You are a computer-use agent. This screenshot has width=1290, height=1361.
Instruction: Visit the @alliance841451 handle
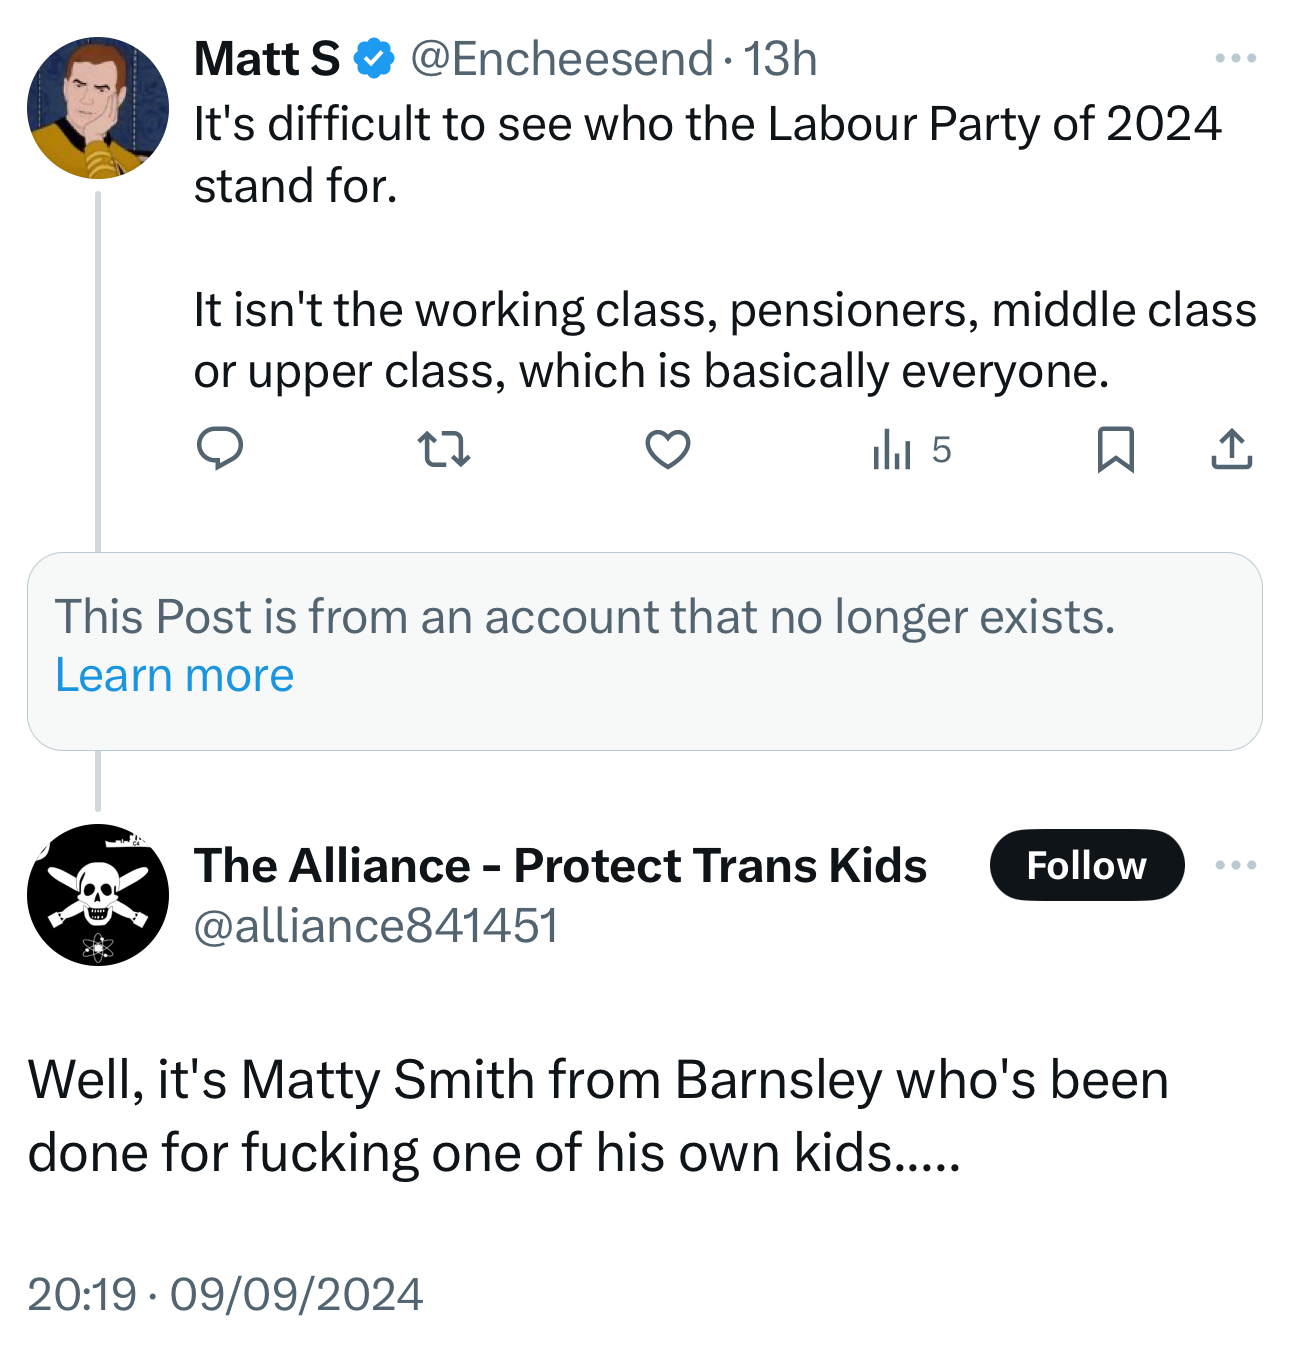375,926
